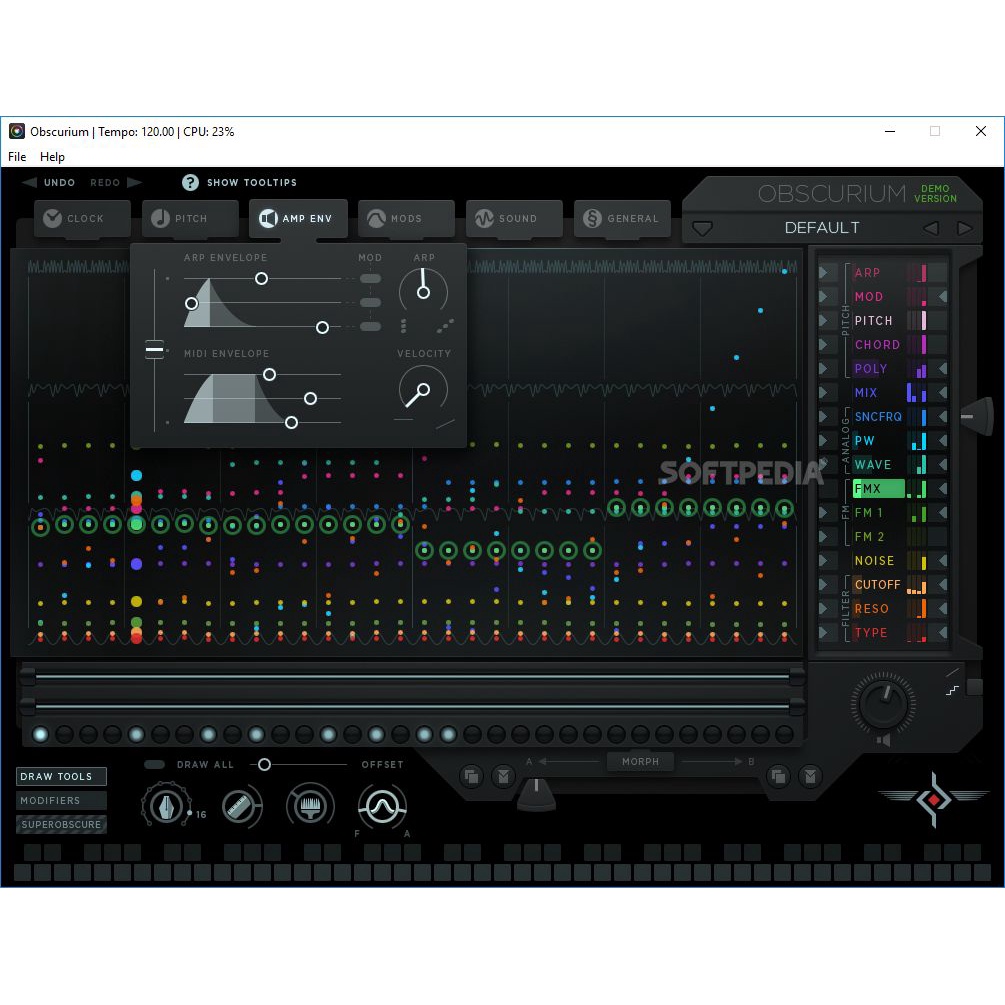
Task: Select the FMX parameter row
Action: (878, 489)
